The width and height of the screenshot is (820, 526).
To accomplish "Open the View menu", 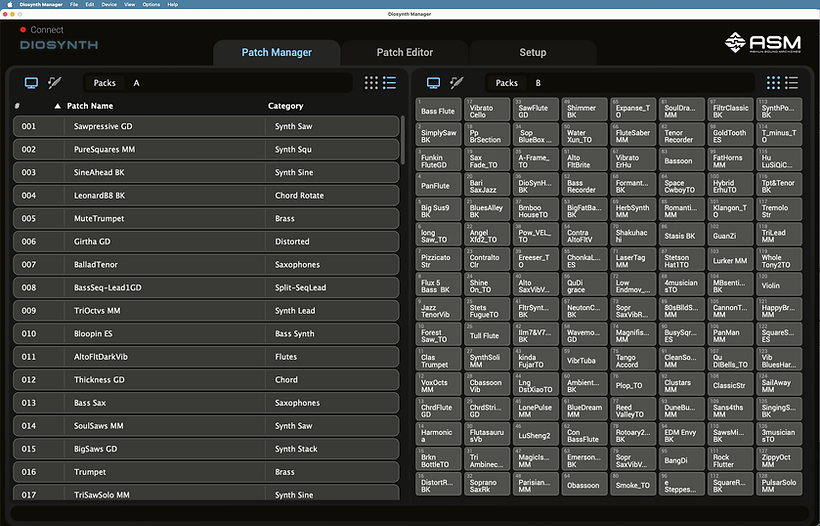I will click(129, 4).
